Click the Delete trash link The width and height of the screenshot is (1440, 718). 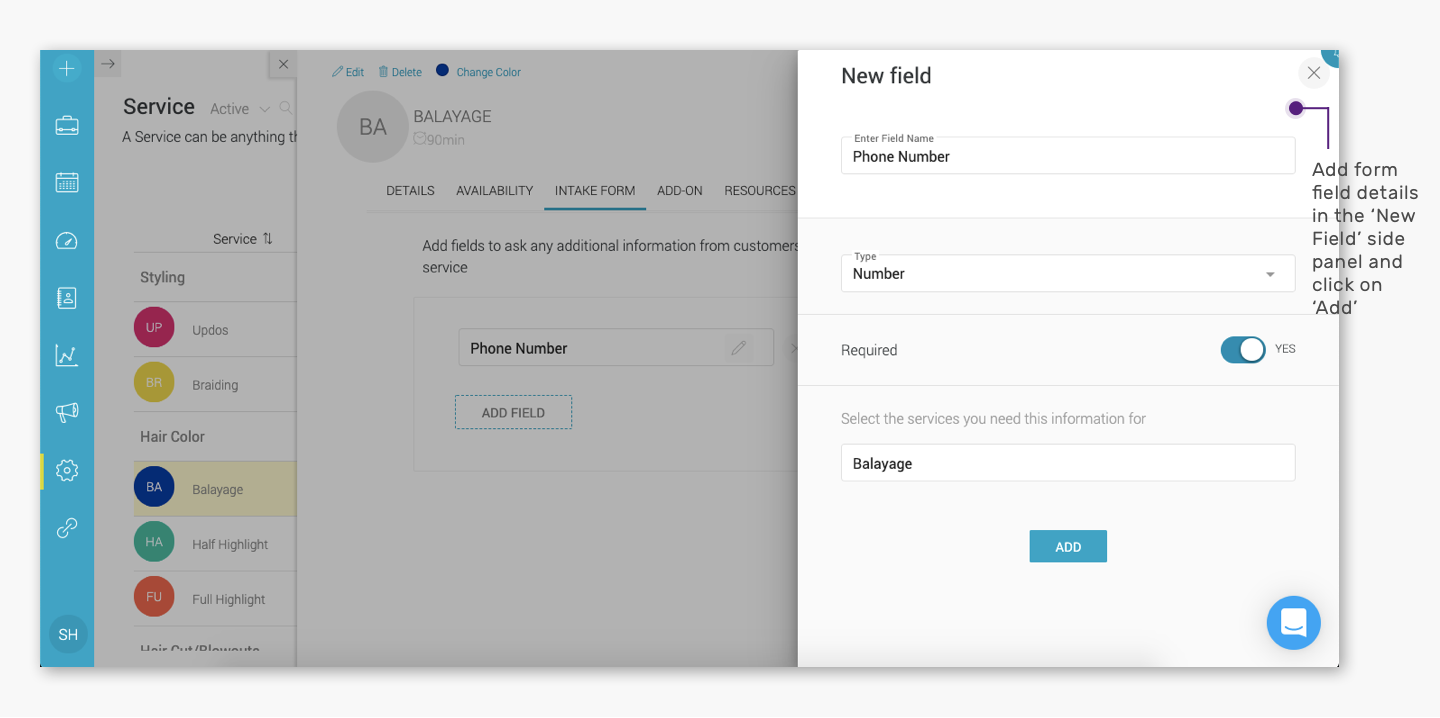(400, 72)
